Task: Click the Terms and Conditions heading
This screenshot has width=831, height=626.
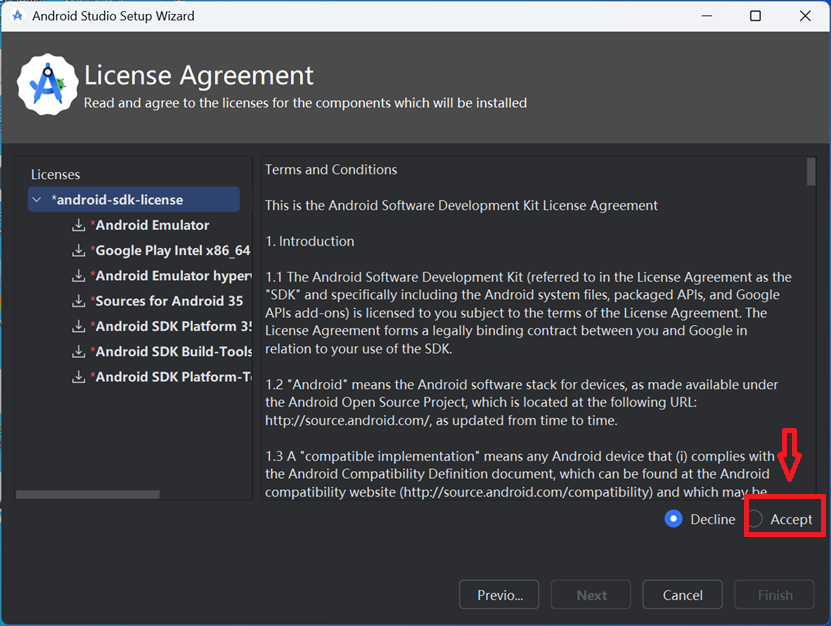Action: [331, 170]
